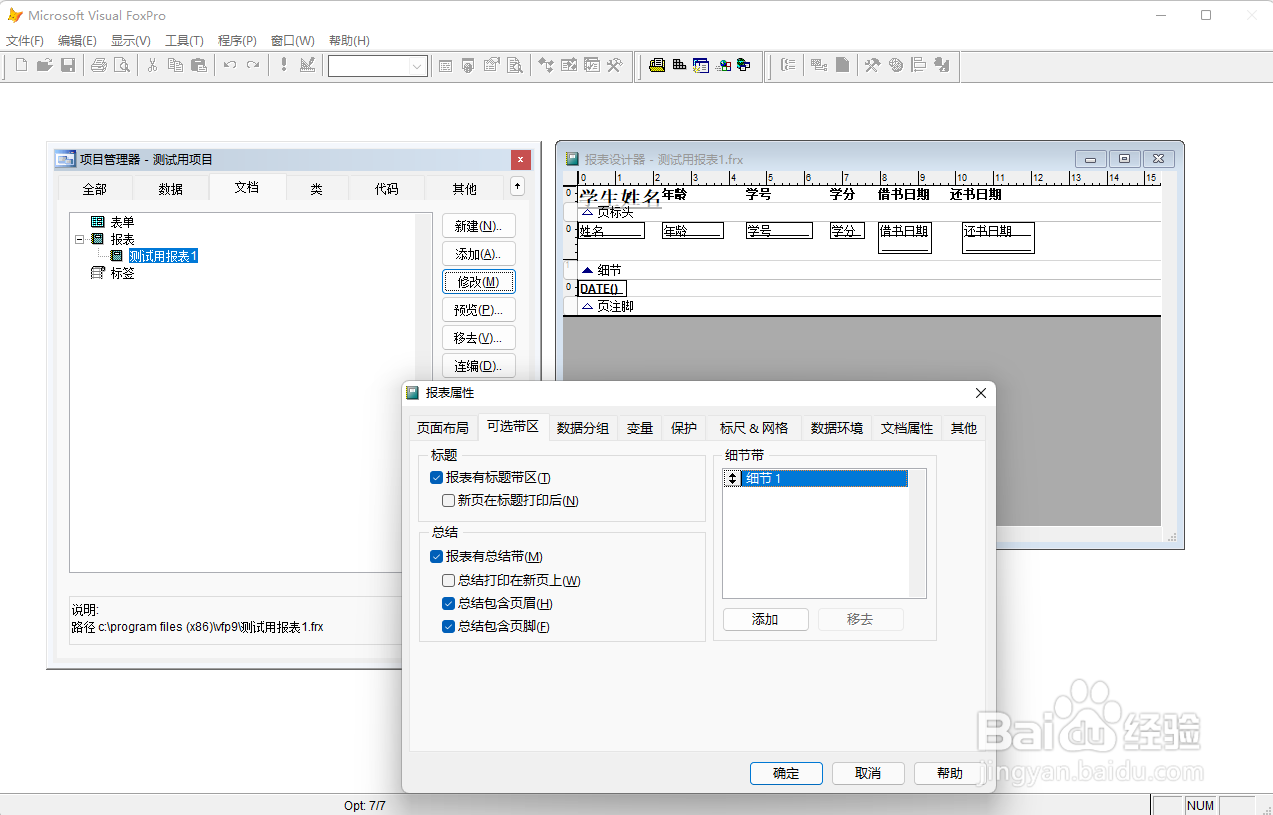
Task: Click the mover arrows beside 细节 1
Action: [733, 479]
